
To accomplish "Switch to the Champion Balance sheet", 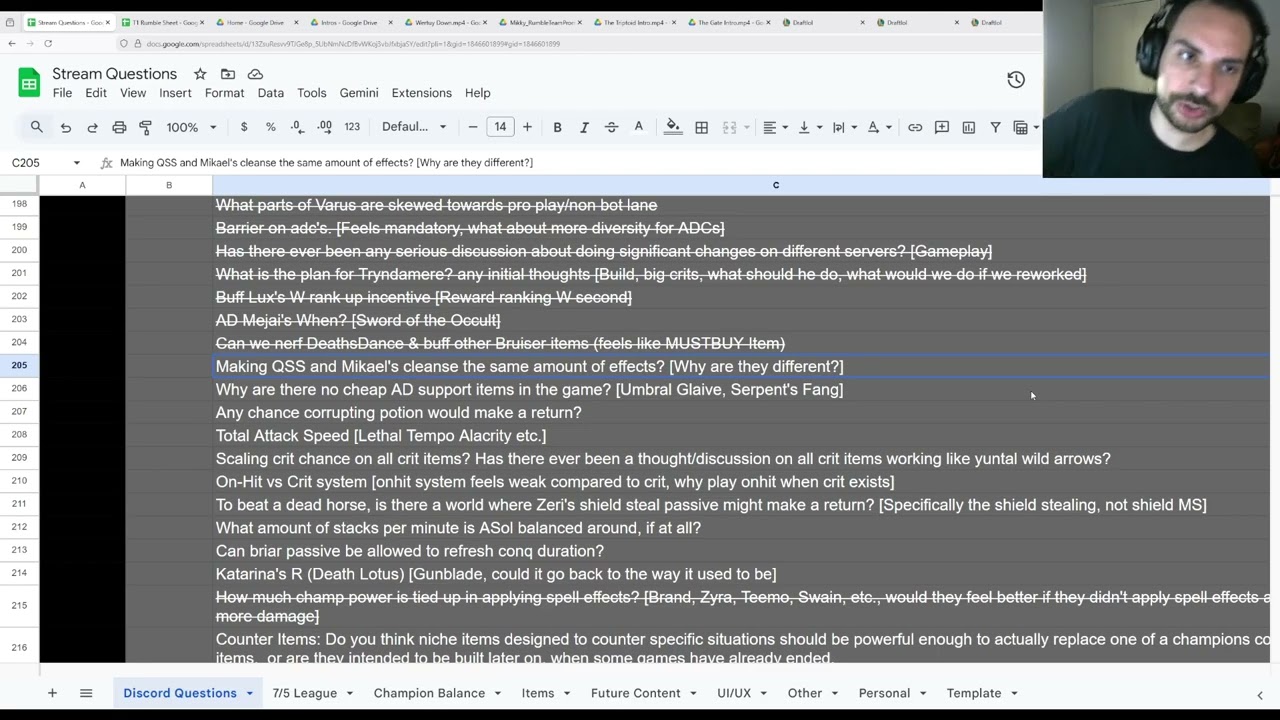I will point(429,693).
